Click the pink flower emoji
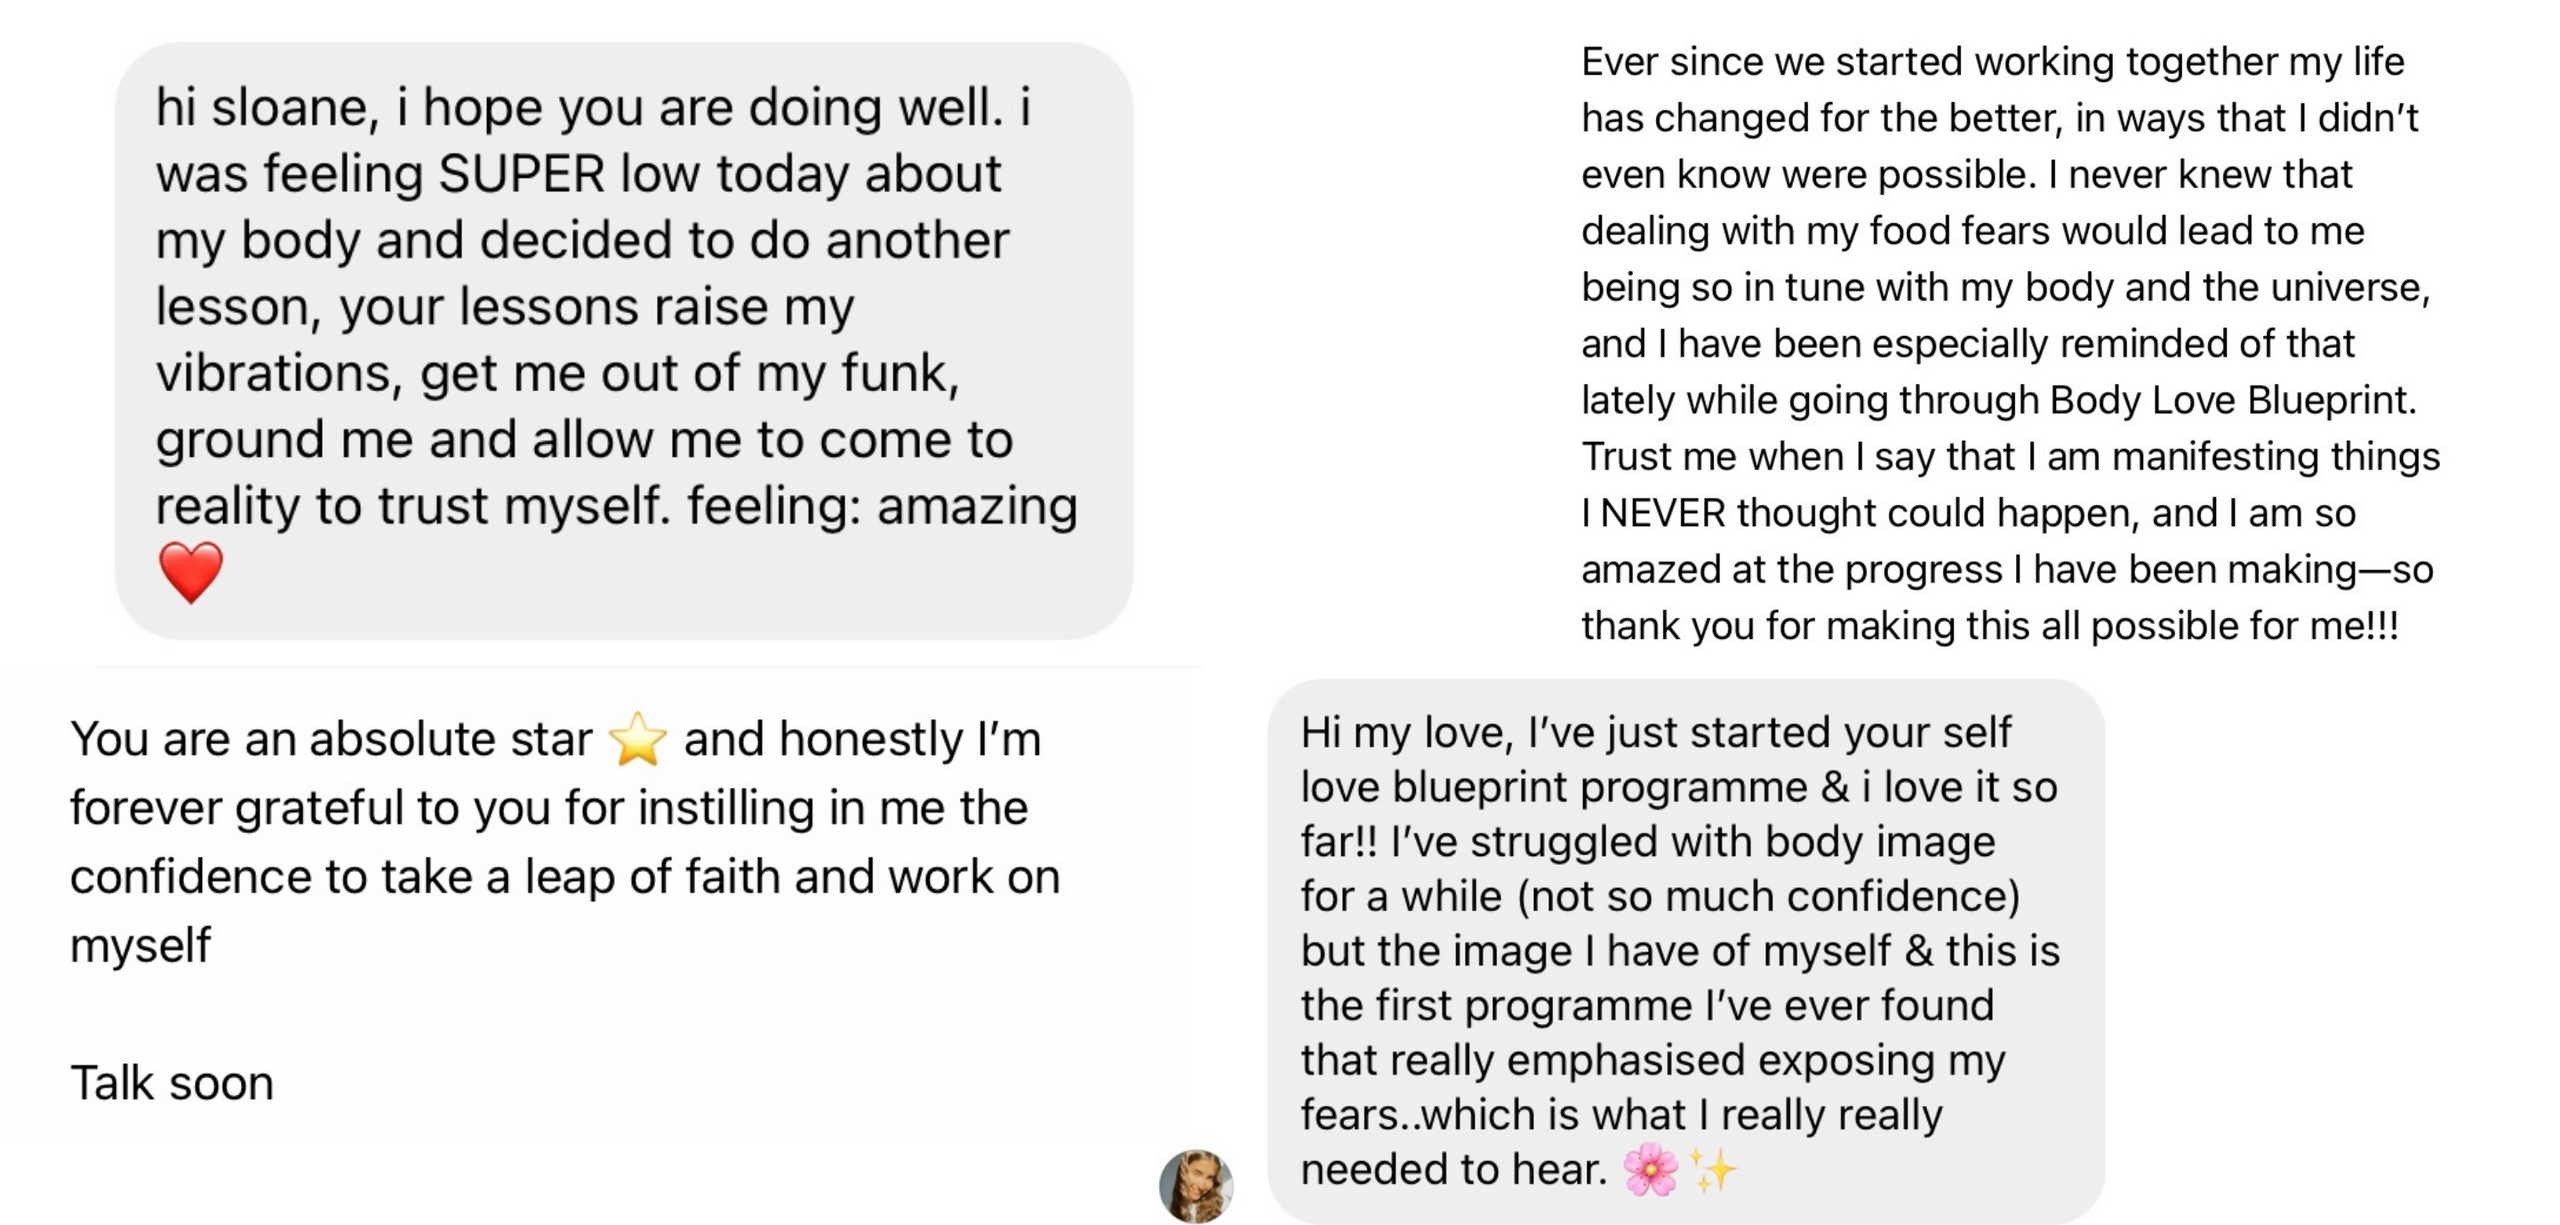Image resolution: width=2560 pixels, height=1225 pixels. (x=1651, y=1169)
